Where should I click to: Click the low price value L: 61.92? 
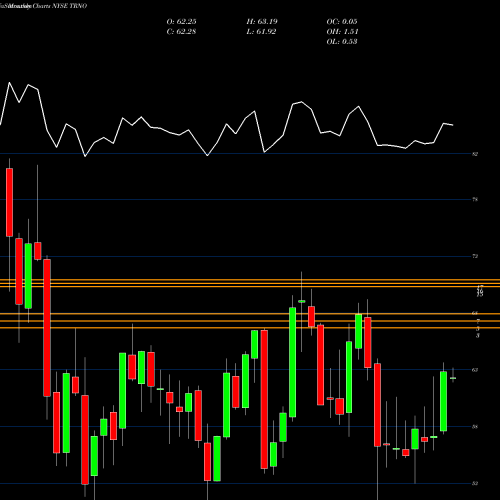pyautogui.click(x=261, y=32)
